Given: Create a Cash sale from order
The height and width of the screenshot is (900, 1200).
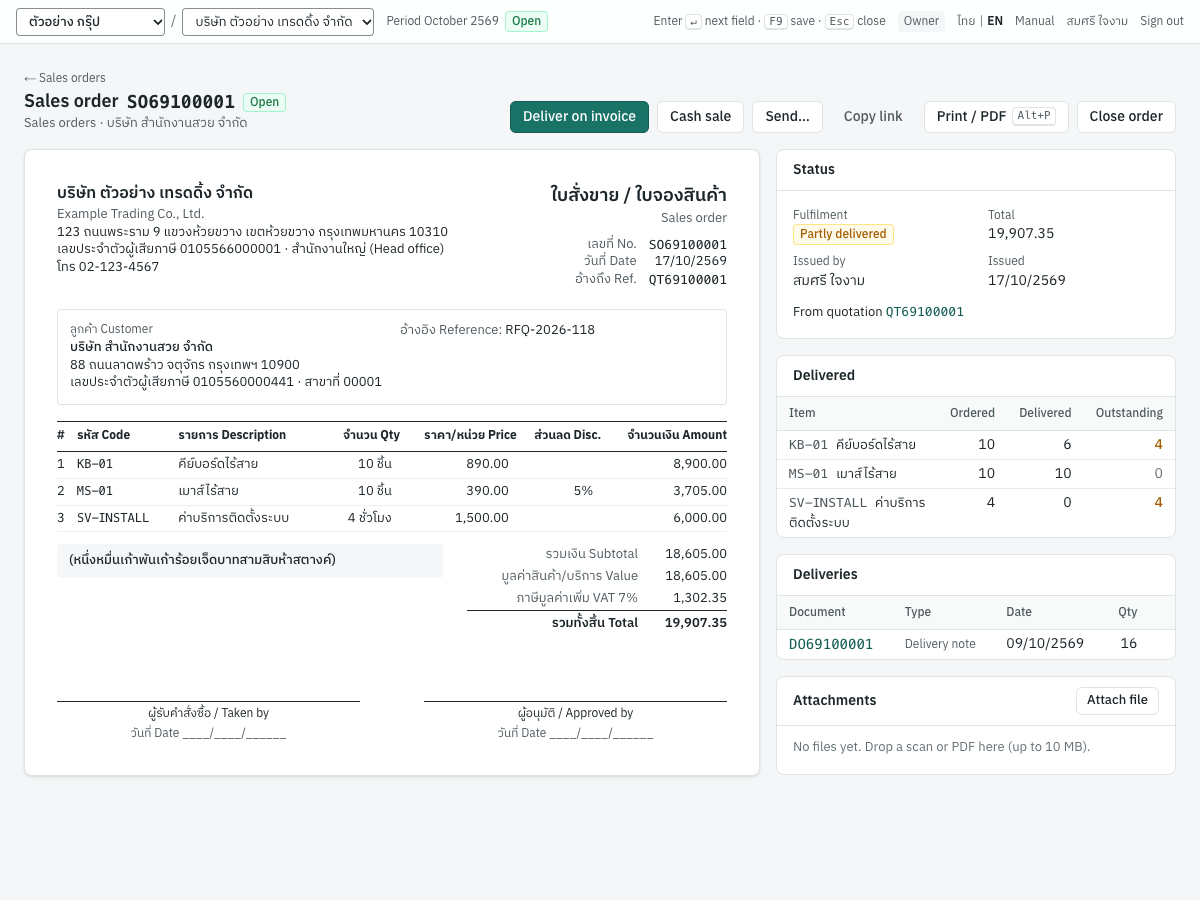Looking at the screenshot, I should pyautogui.click(x=700, y=116).
